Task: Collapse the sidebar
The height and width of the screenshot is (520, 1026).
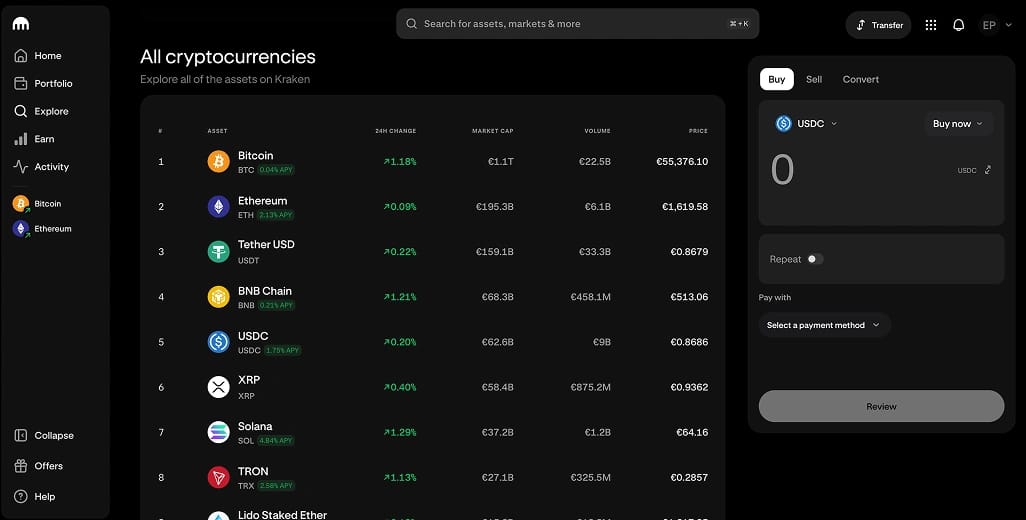Action: 44,435
